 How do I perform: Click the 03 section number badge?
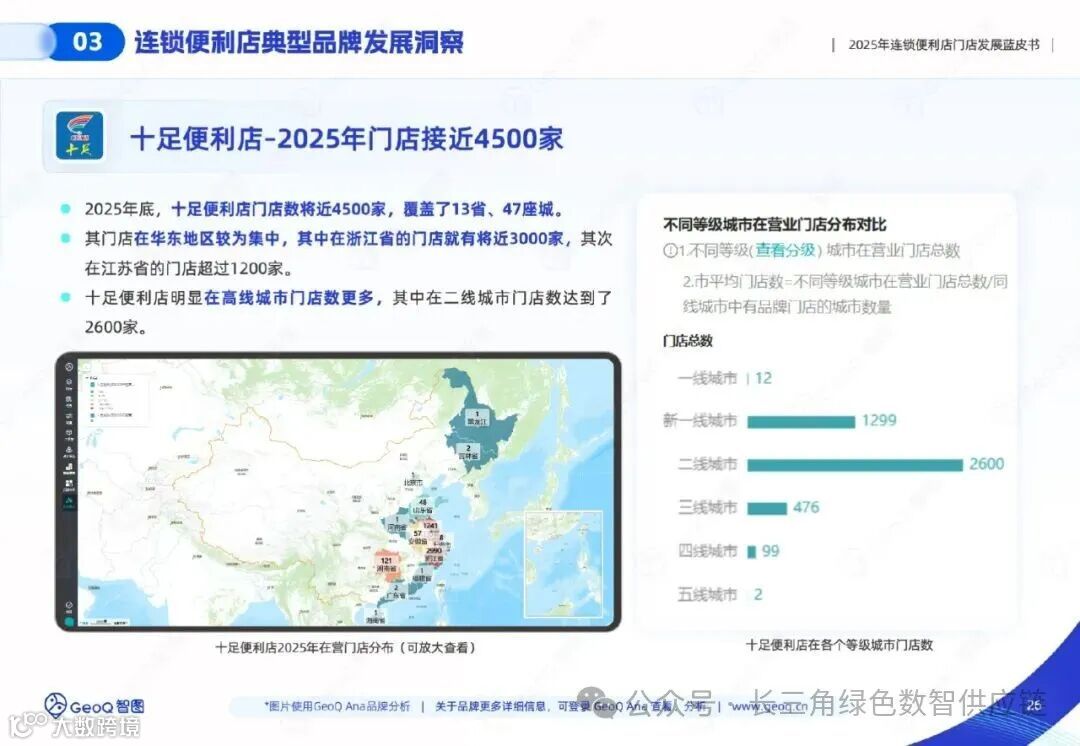point(87,41)
